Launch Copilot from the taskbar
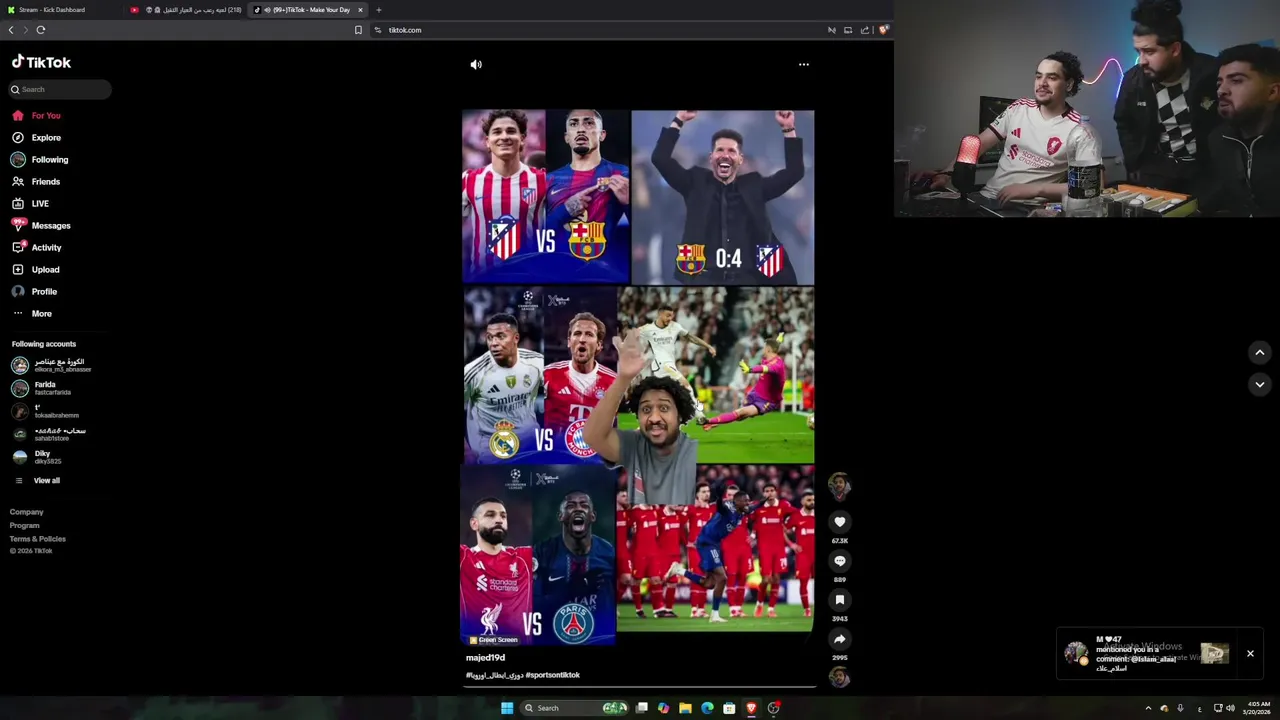This screenshot has width=1280, height=720. (663, 708)
